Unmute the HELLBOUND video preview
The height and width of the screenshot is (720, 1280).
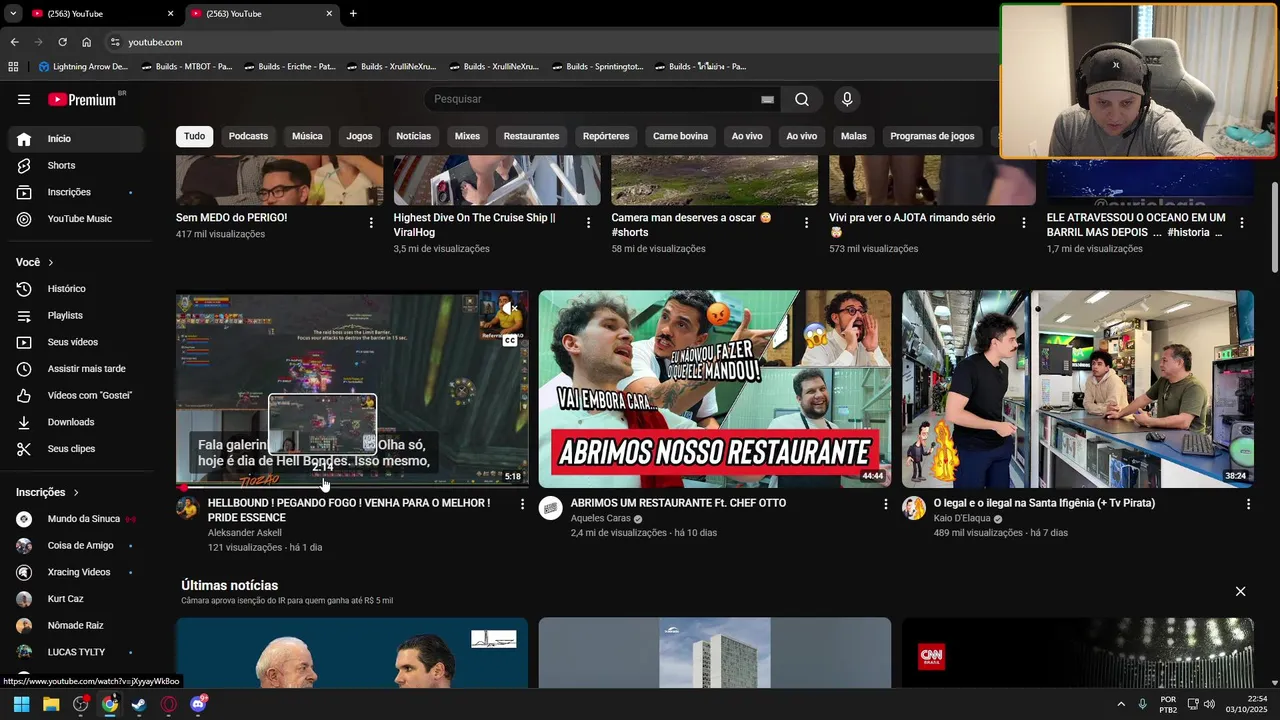point(510,308)
